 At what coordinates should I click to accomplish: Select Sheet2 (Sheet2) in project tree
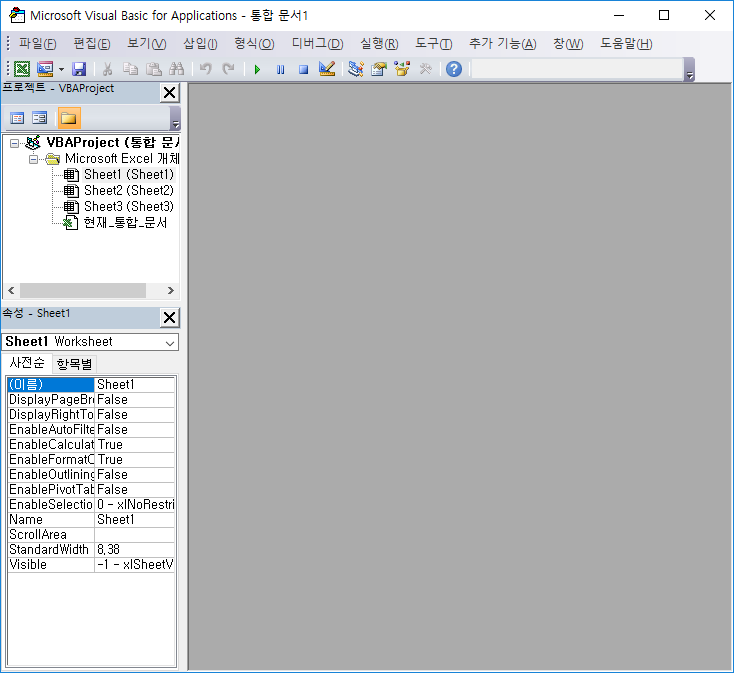(x=129, y=190)
